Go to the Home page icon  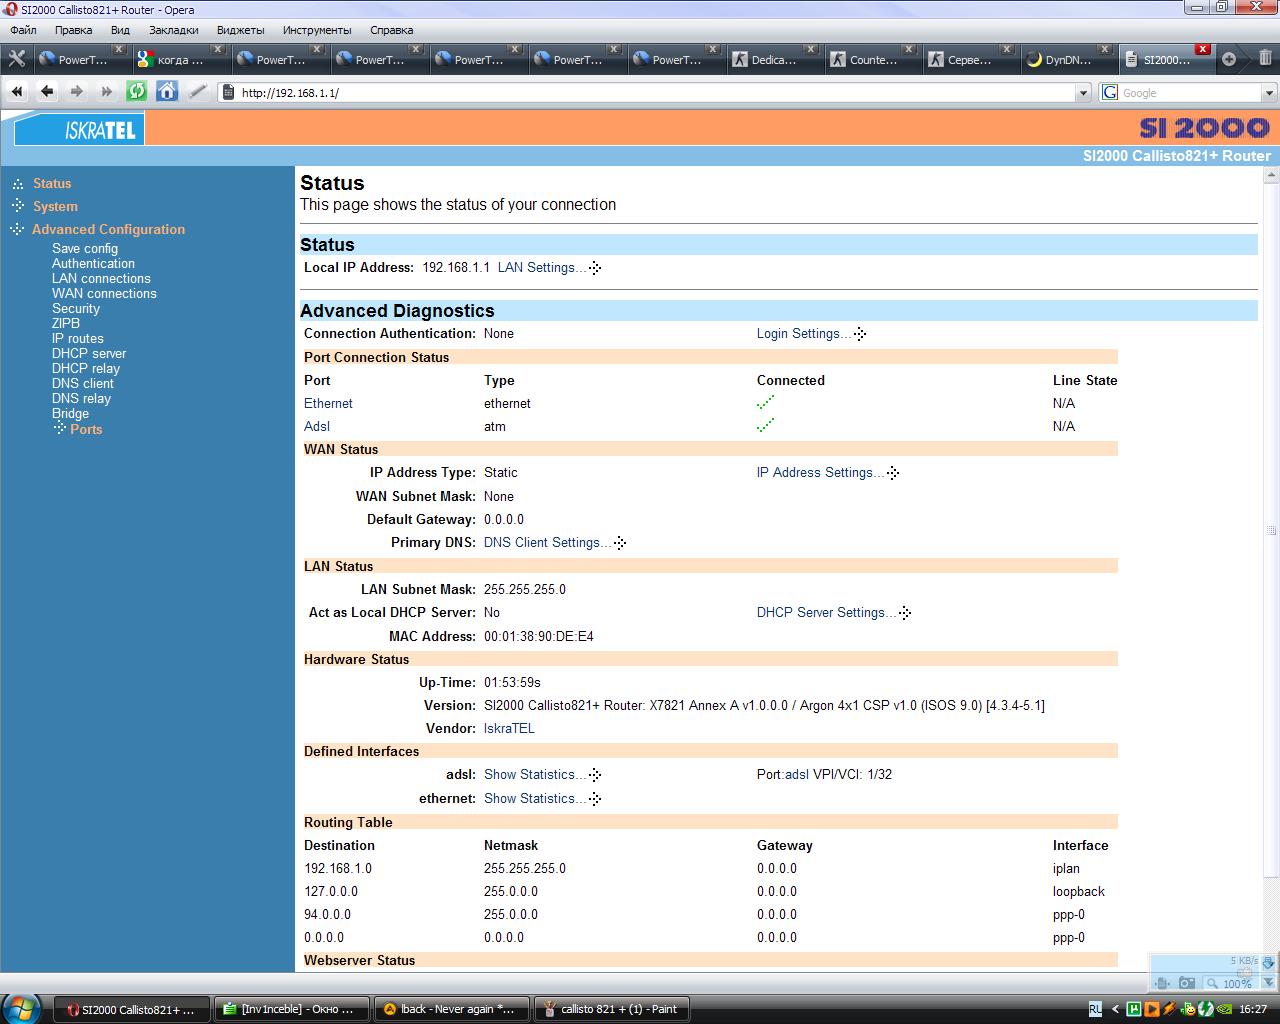tap(167, 92)
